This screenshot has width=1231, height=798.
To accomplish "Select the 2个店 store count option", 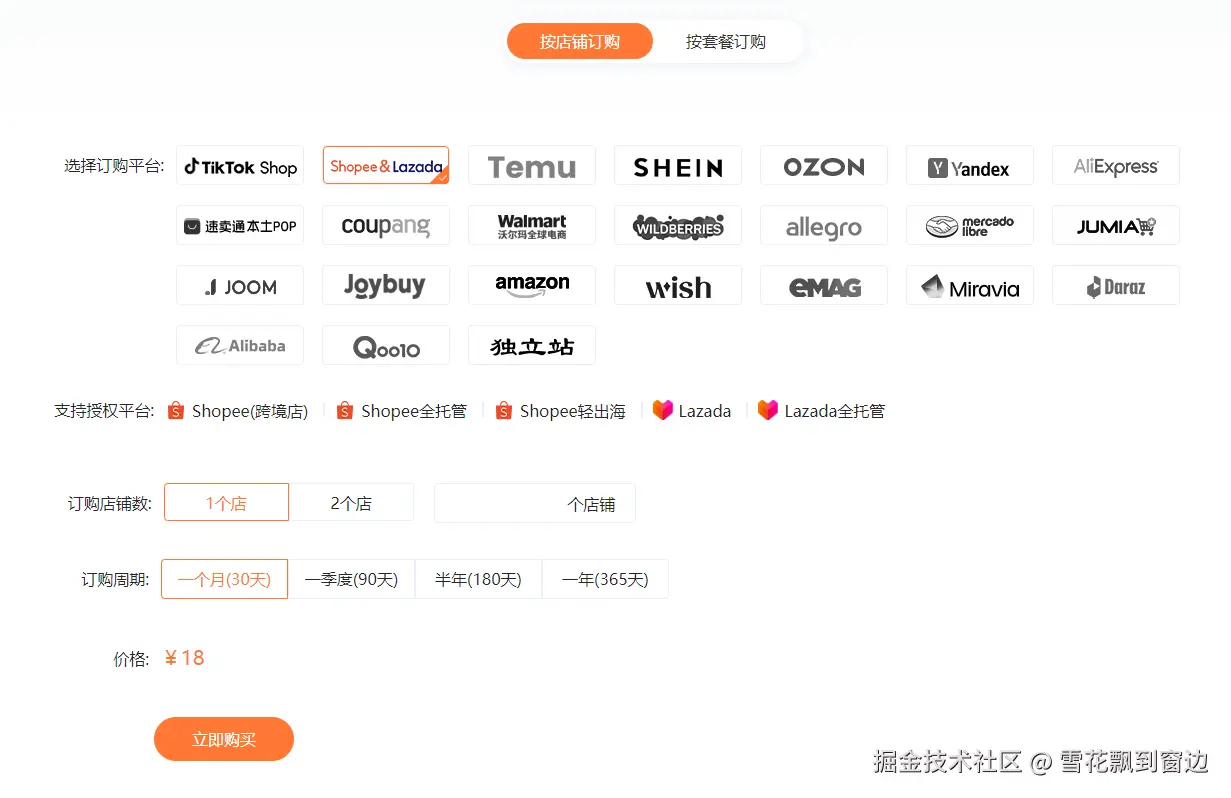I will click(351, 503).
